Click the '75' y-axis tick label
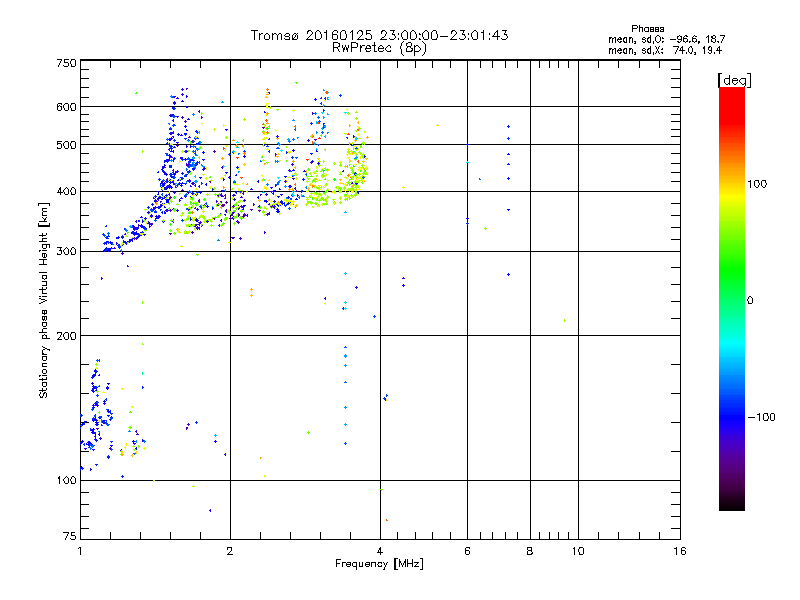Screen dimensions: 800x600 click(70, 536)
